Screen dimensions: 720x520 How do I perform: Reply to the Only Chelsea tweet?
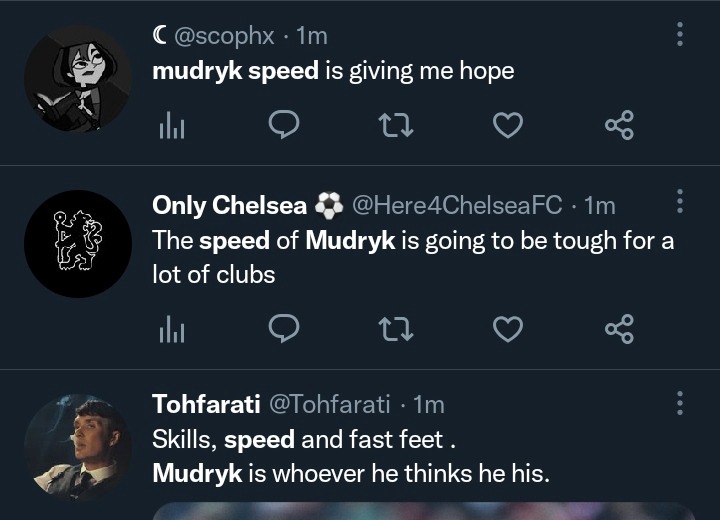(285, 329)
